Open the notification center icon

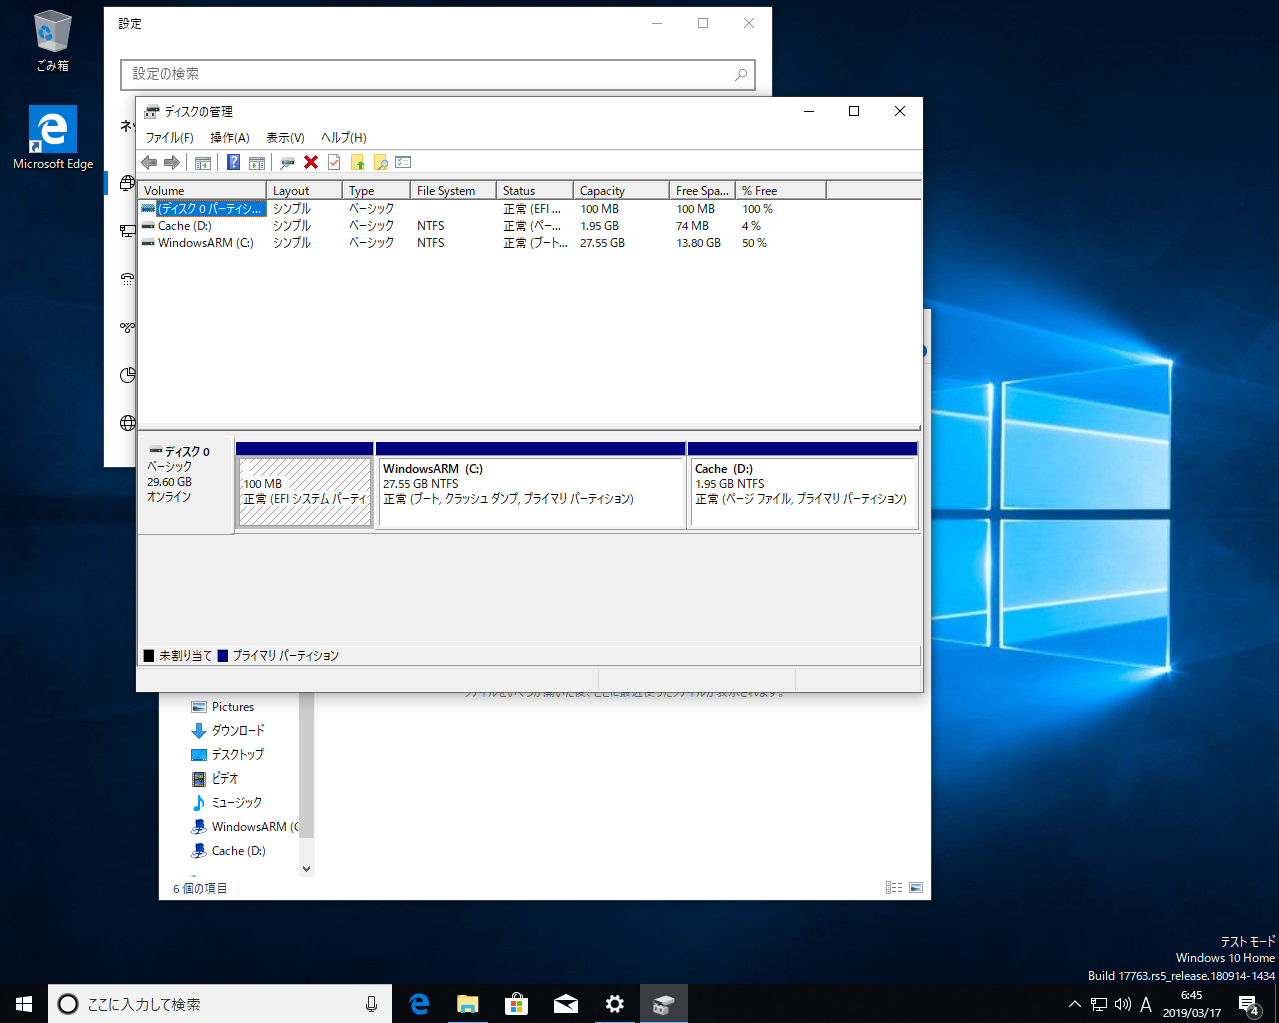click(1249, 1004)
